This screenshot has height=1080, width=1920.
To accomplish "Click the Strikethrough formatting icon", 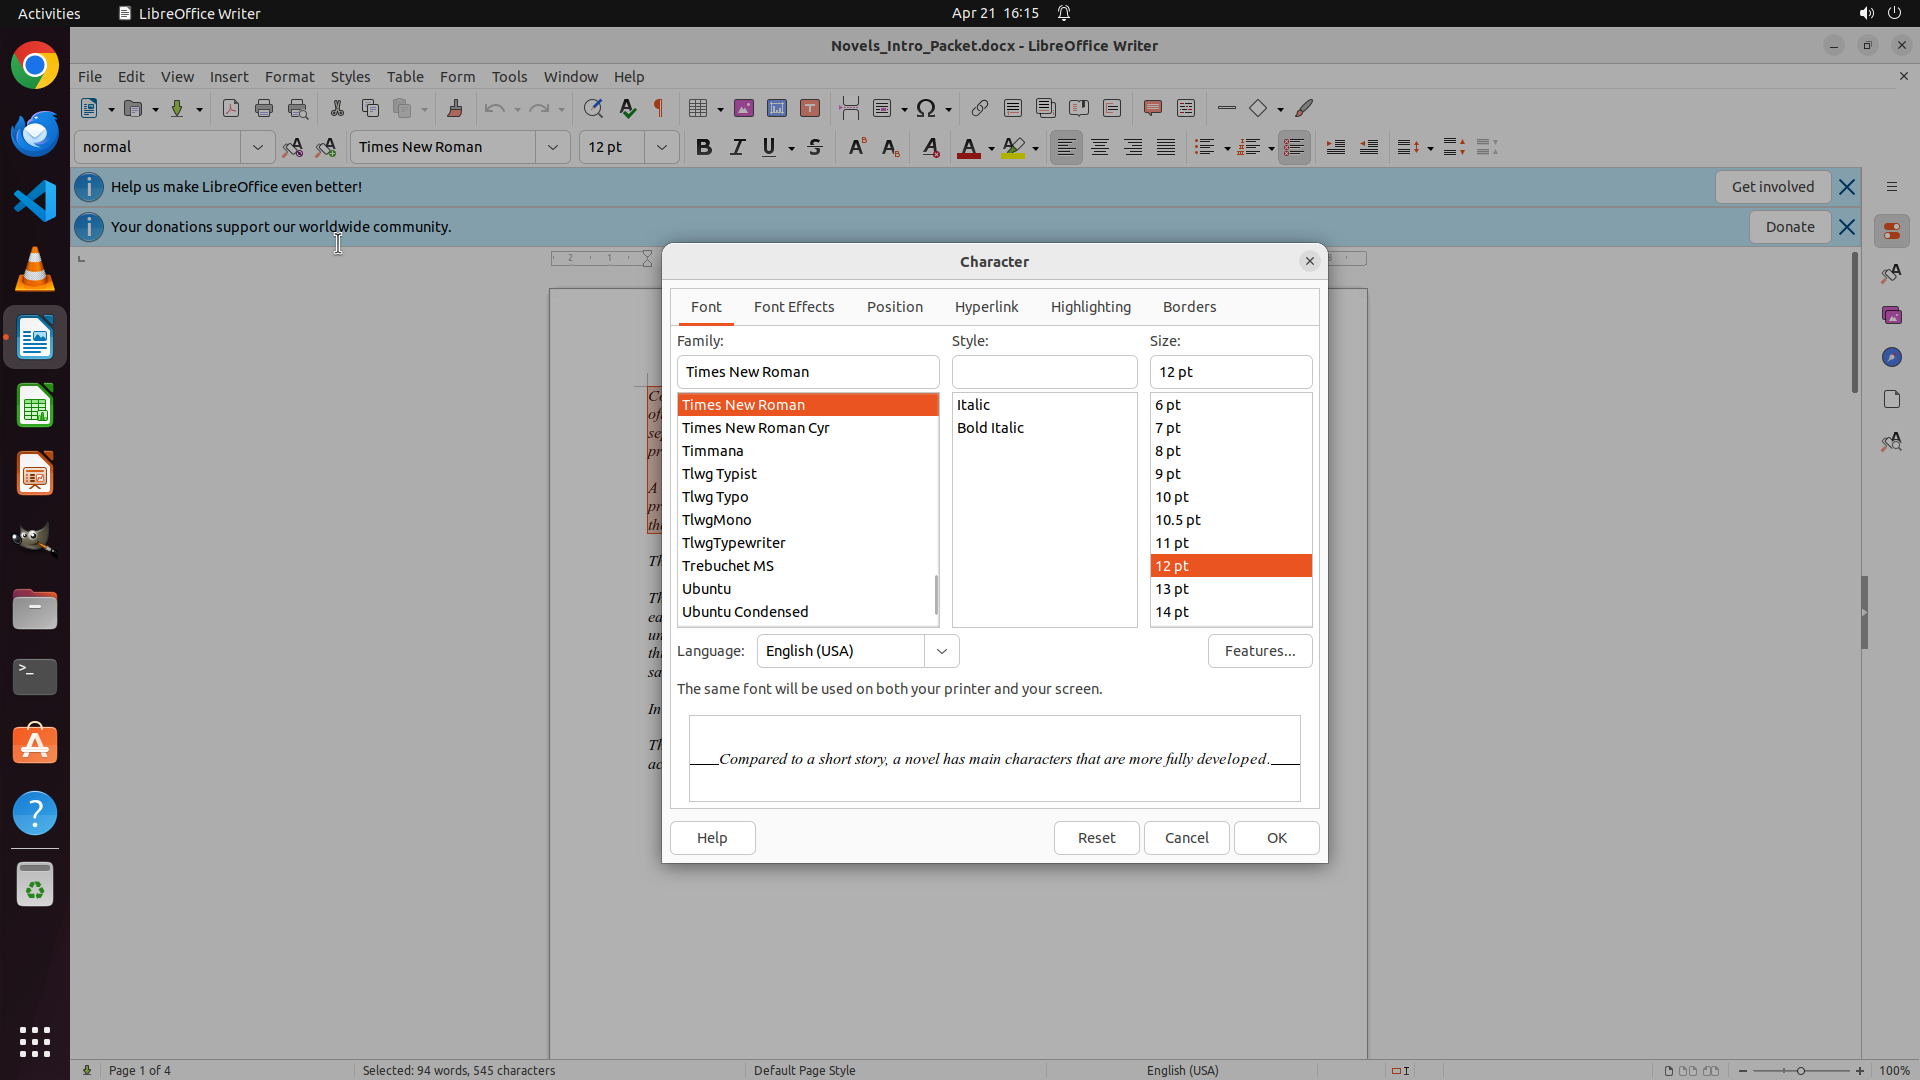I will point(815,147).
